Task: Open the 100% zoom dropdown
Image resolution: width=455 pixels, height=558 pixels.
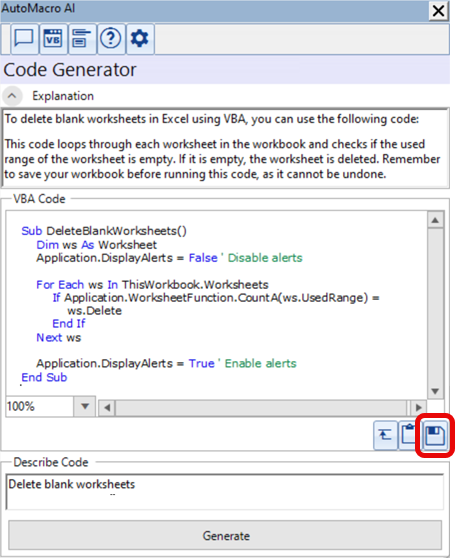Action: coord(85,406)
